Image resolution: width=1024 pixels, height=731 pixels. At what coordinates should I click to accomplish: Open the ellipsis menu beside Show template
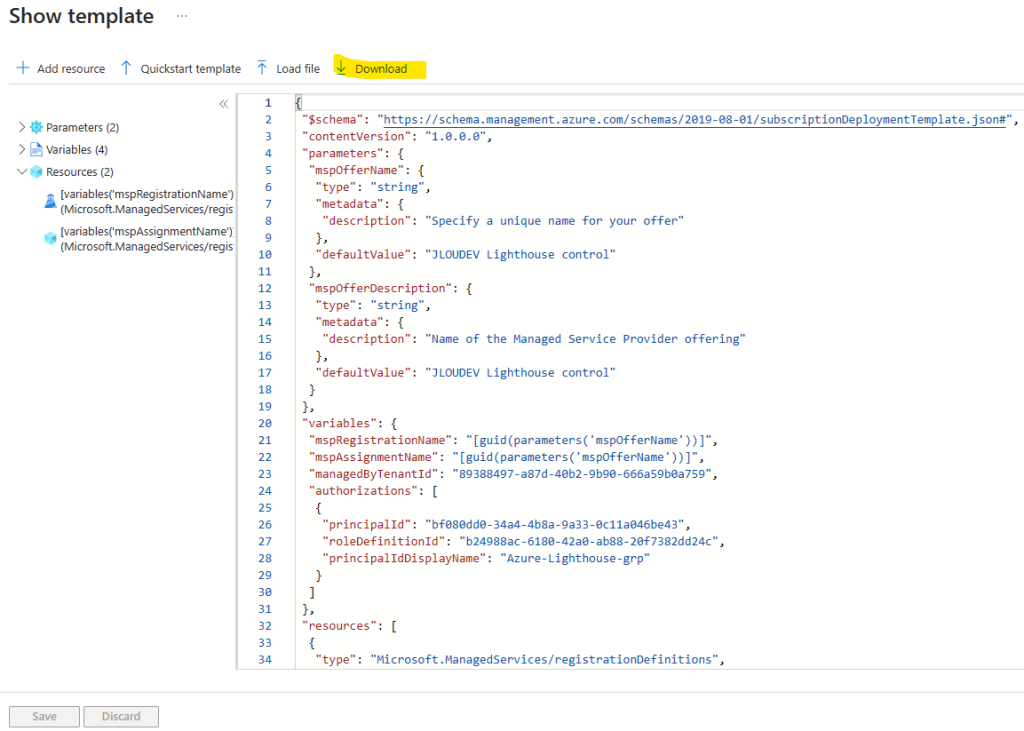[182, 16]
